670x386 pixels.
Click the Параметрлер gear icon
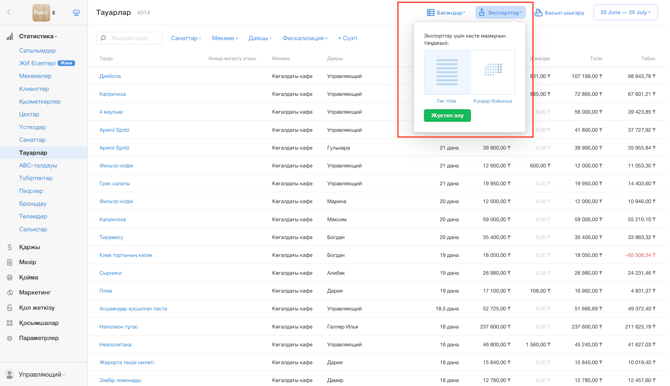(x=9, y=338)
